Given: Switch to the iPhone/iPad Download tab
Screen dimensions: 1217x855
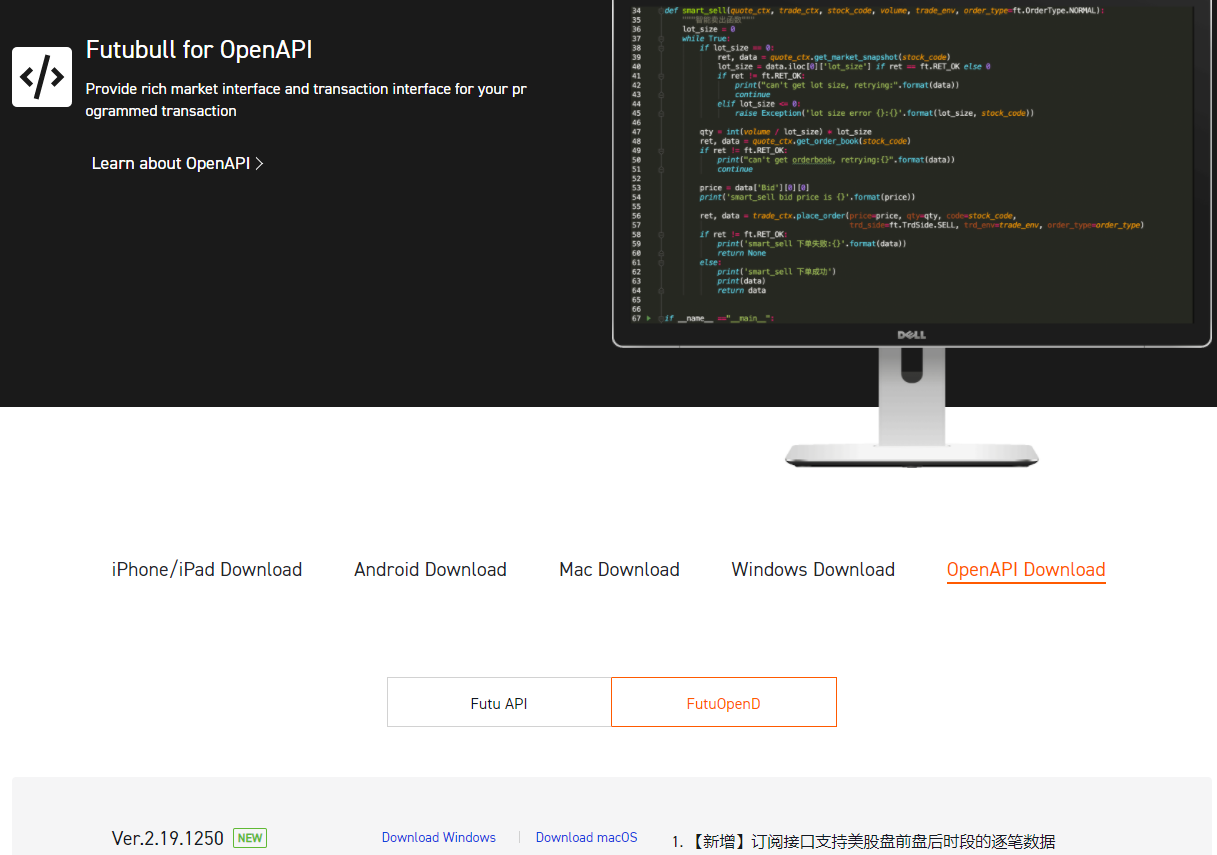Looking at the screenshot, I should (207, 570).
